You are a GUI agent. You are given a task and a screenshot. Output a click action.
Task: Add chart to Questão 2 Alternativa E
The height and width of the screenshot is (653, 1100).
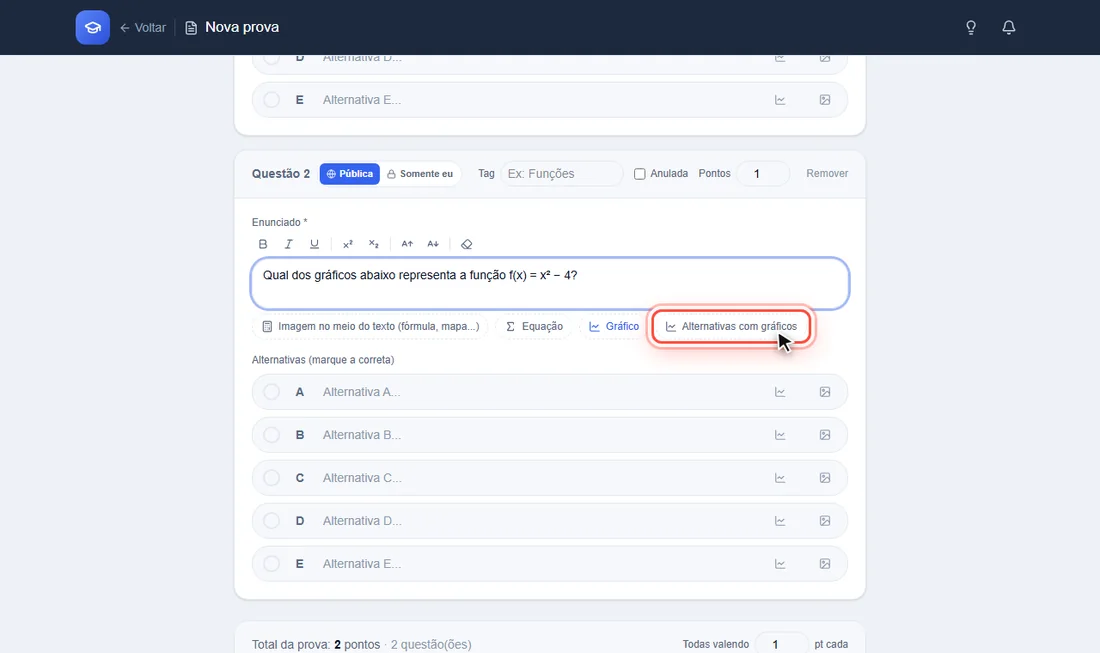click(x=780, y=564)
